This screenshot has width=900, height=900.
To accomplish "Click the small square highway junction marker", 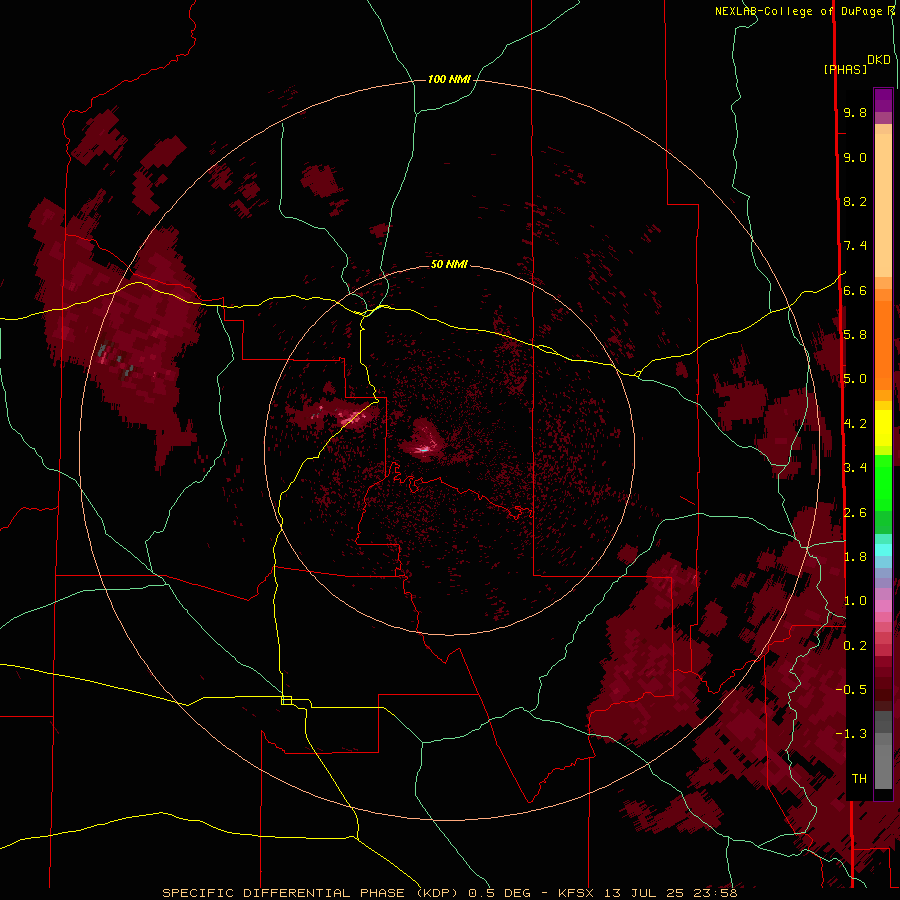I will click(x=286, y=700).
